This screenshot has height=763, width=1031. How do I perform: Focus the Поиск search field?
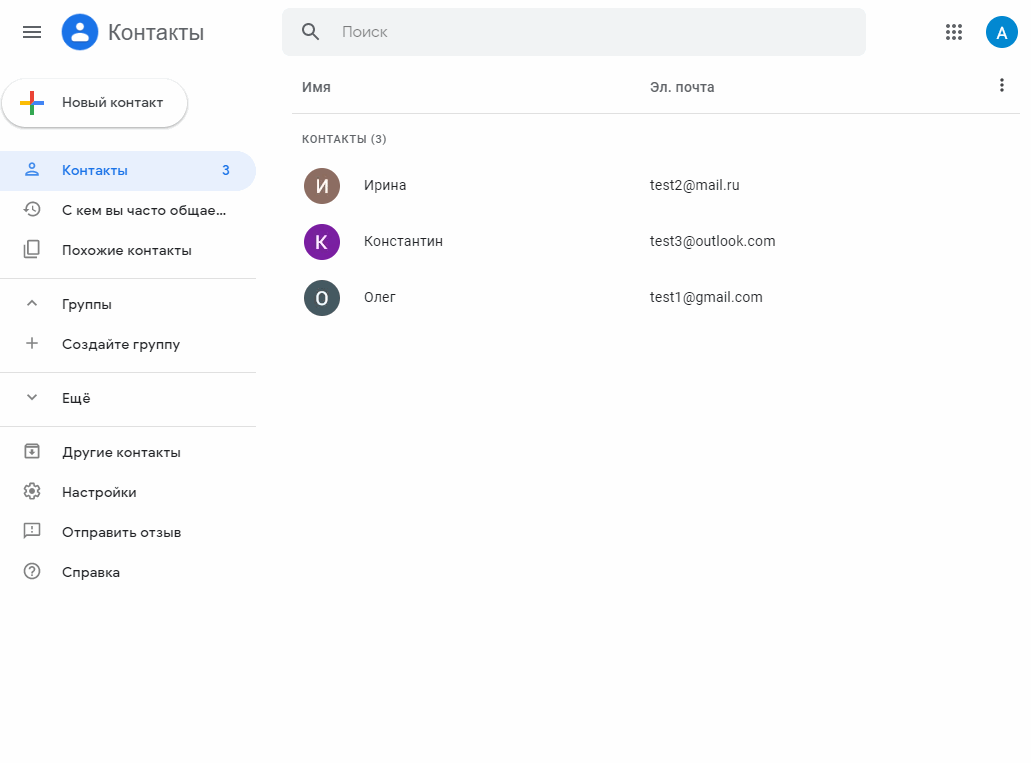point(573,32)
